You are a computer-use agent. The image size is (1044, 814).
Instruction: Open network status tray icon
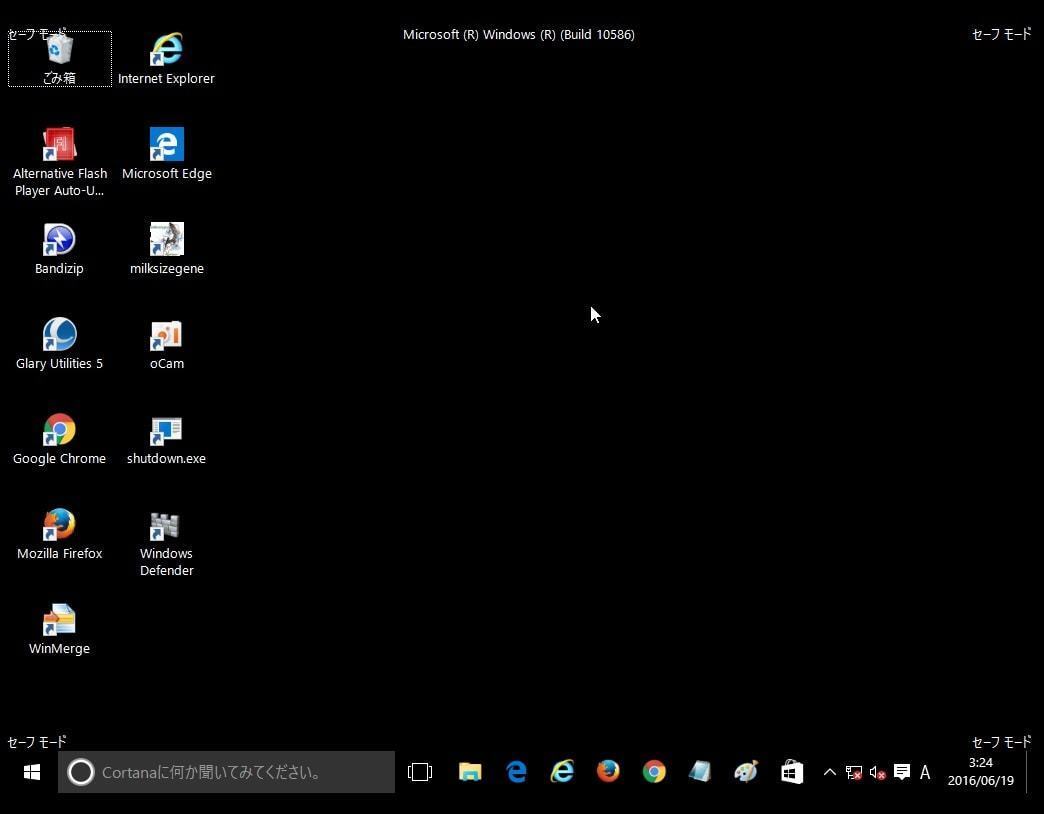click(x=854, y=772)
